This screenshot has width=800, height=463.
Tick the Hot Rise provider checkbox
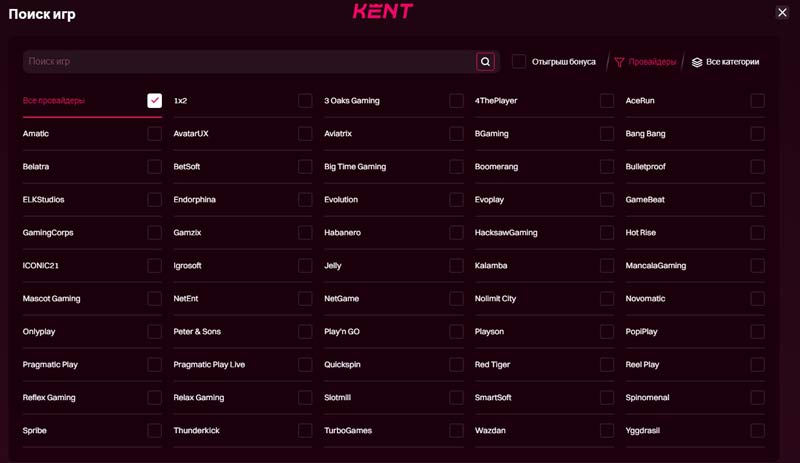[x=758, y=233]
